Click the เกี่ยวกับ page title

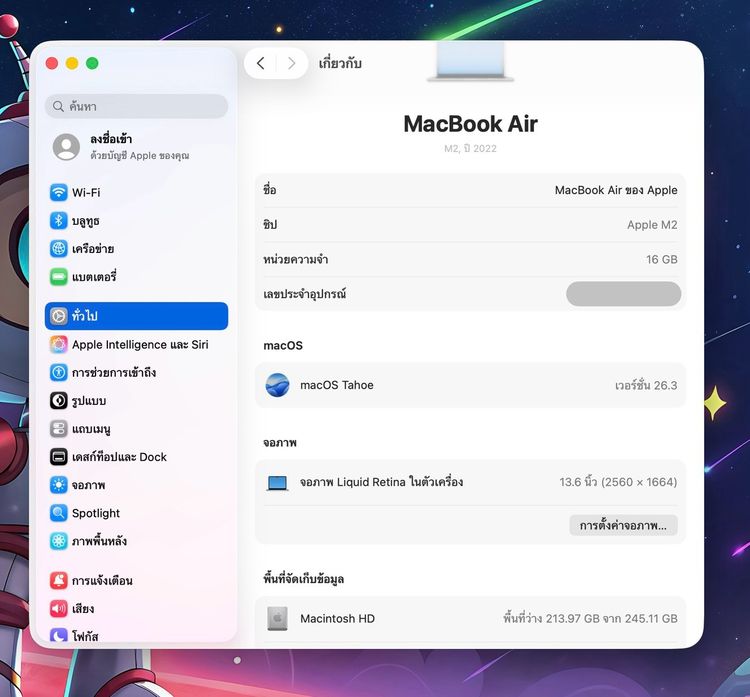pyautogui.click(x=340, y=63)
